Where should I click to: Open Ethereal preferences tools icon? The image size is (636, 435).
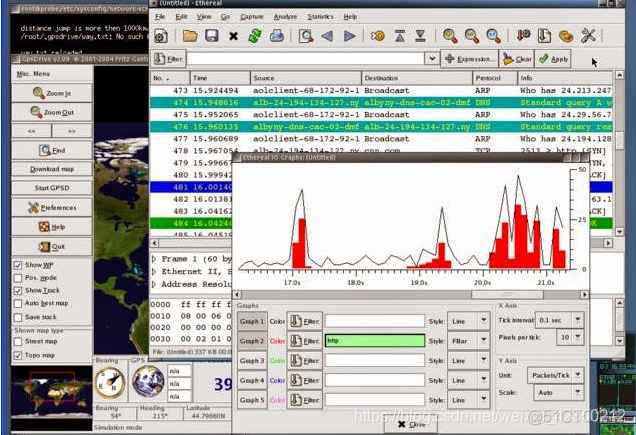point(588,36)
